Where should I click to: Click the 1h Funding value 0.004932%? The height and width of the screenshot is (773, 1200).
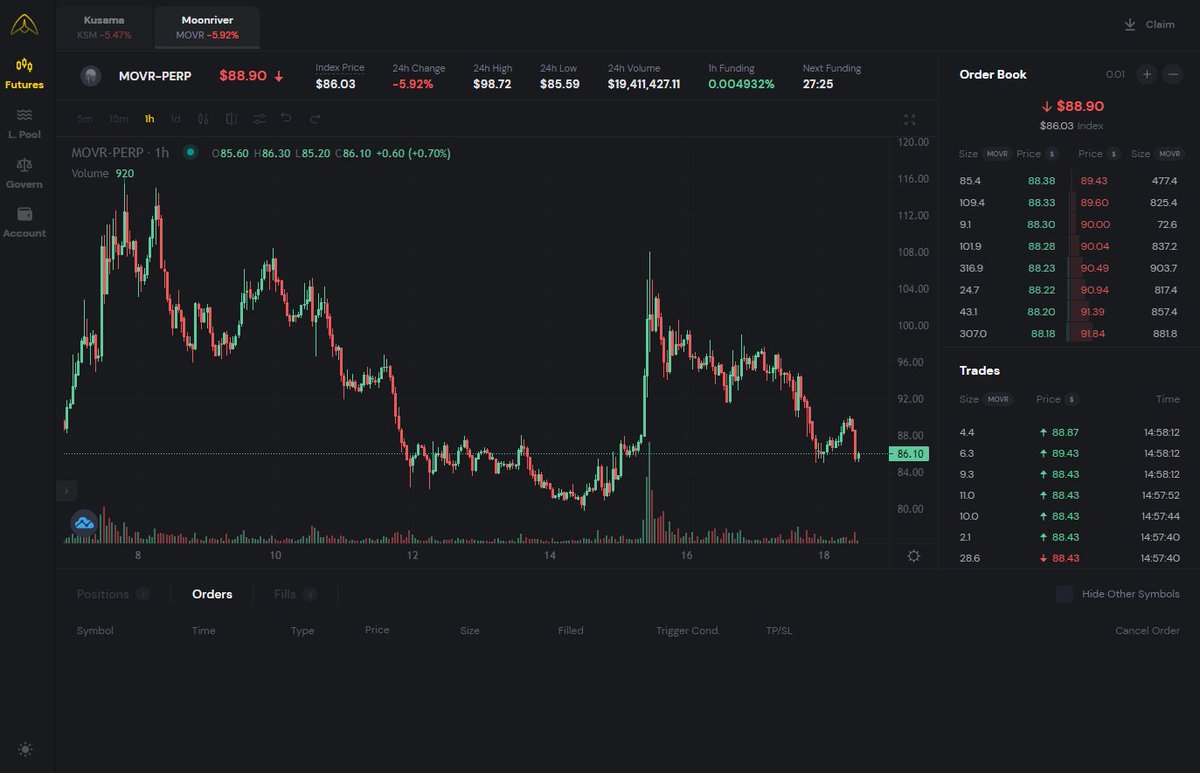tap(741, 84)
